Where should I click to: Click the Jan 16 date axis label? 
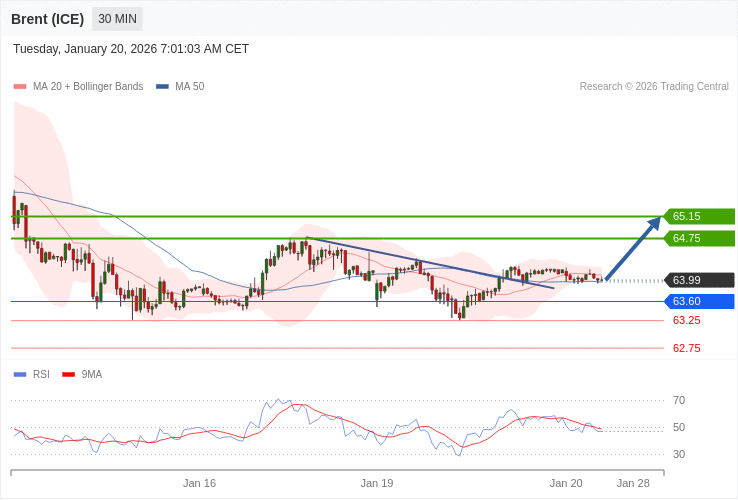[199, 483]
